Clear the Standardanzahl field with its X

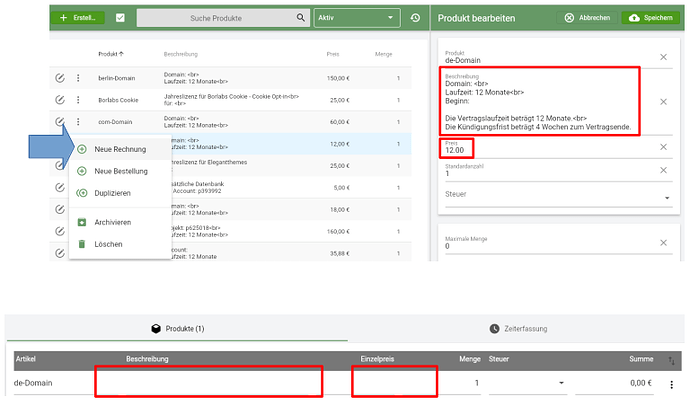[x=664, y=170]
